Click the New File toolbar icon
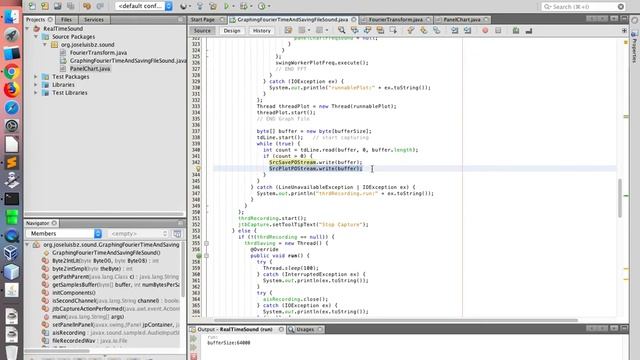The height and width of the screenshot is (360, 640). click(x=32, y=6)
